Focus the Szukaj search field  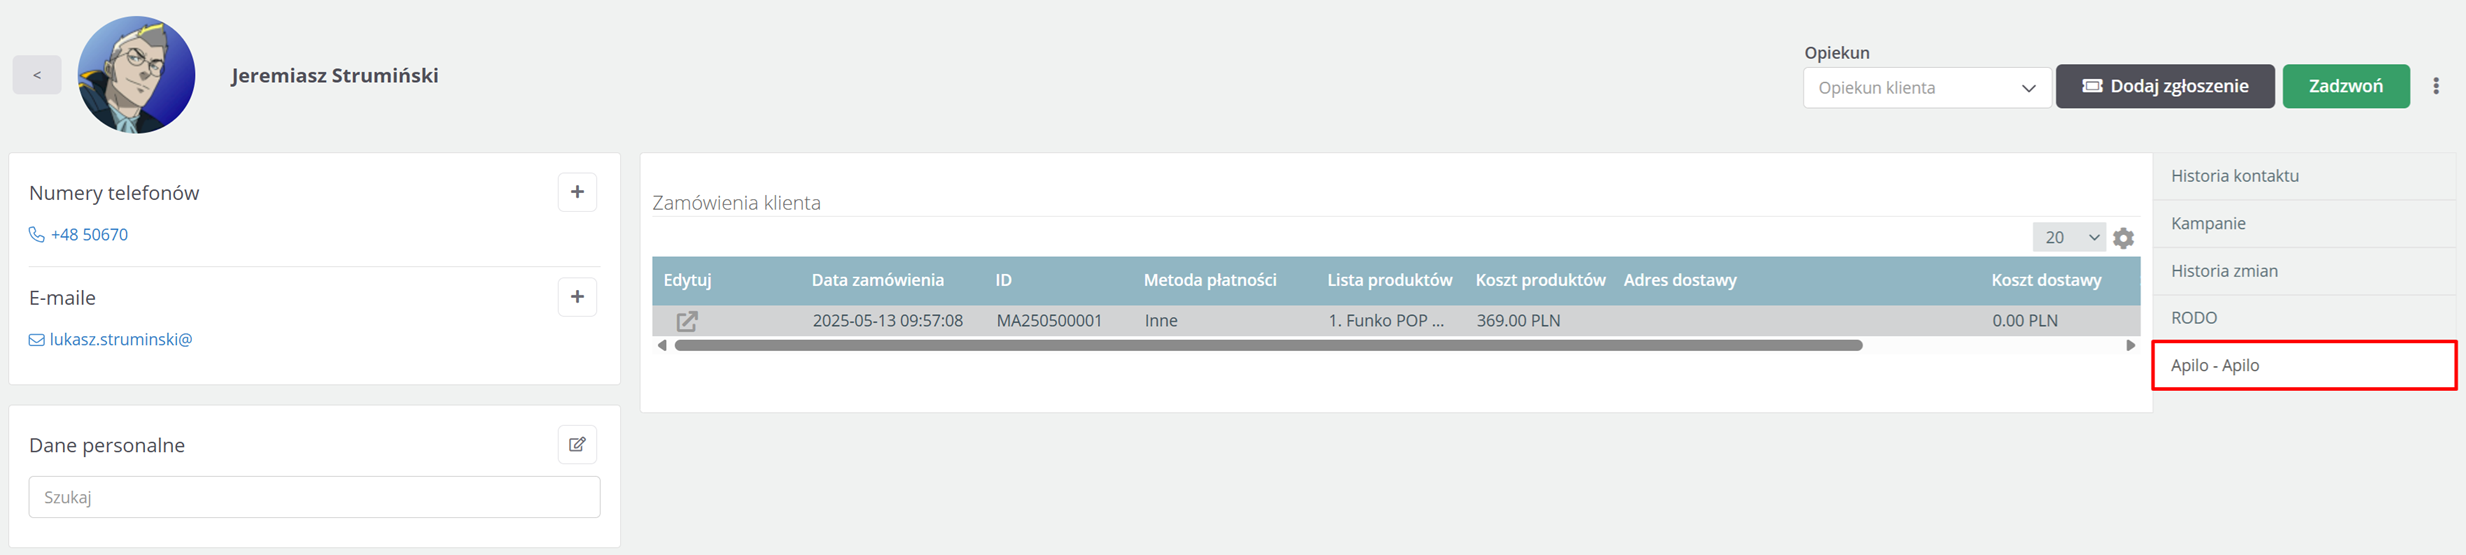click(314, 497)
